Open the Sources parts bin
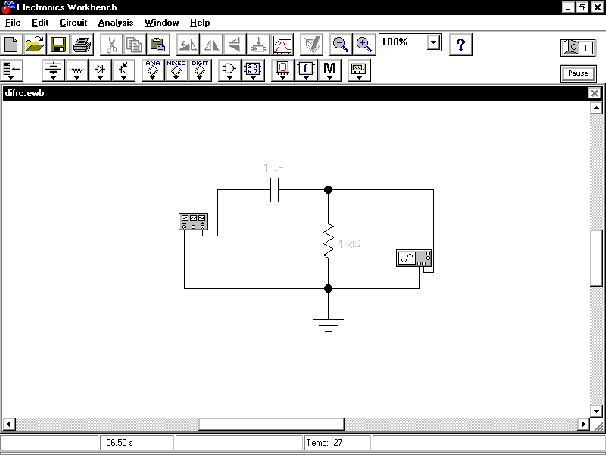Viewport: 606px width, 455px height. pos(53,70)
